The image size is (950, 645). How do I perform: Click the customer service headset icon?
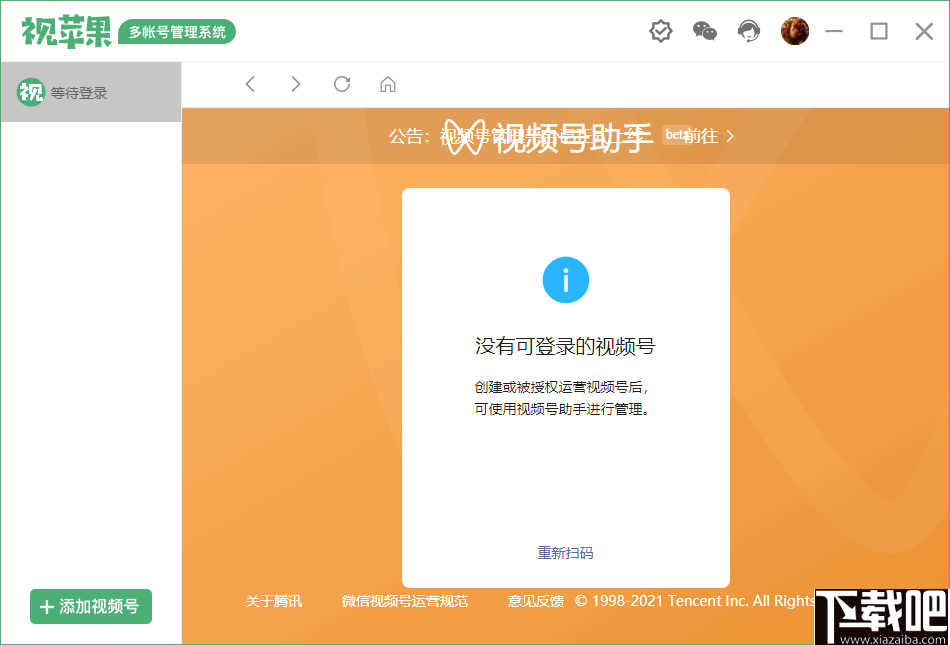tap(749, 31)
